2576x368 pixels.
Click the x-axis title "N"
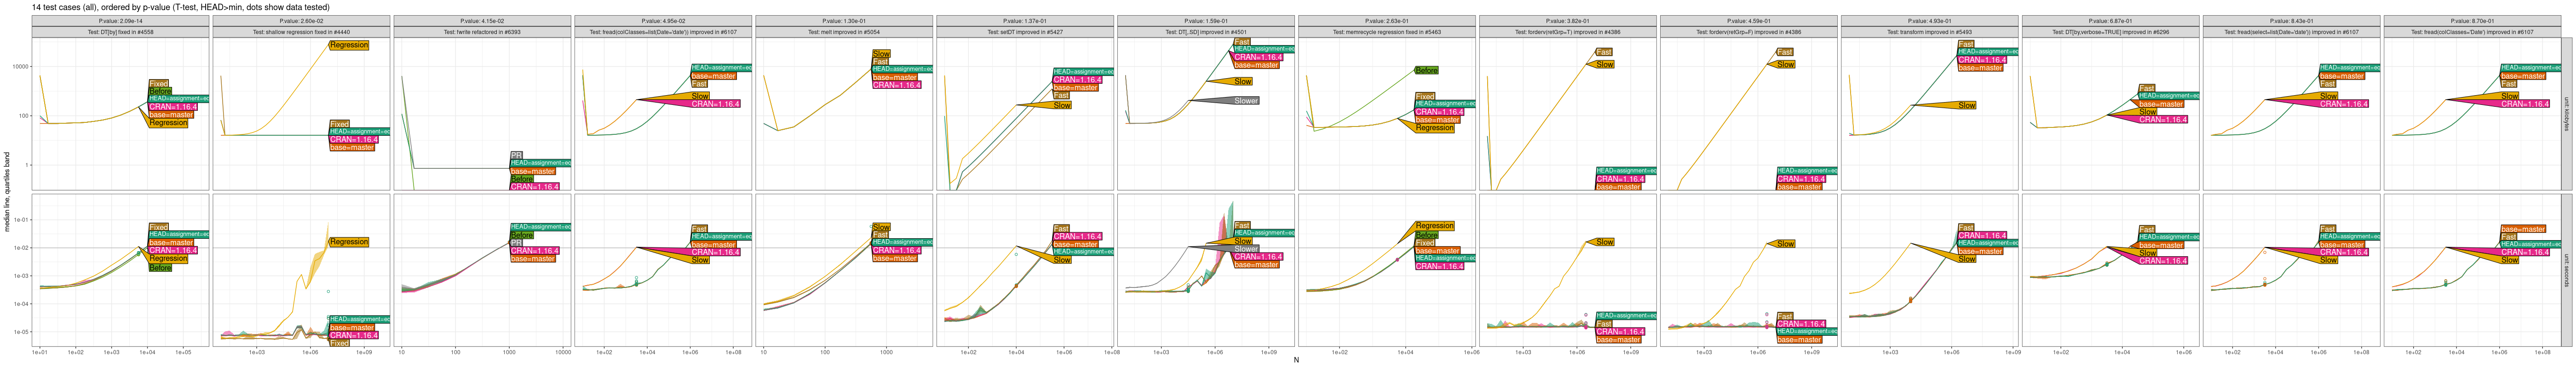1296,360
